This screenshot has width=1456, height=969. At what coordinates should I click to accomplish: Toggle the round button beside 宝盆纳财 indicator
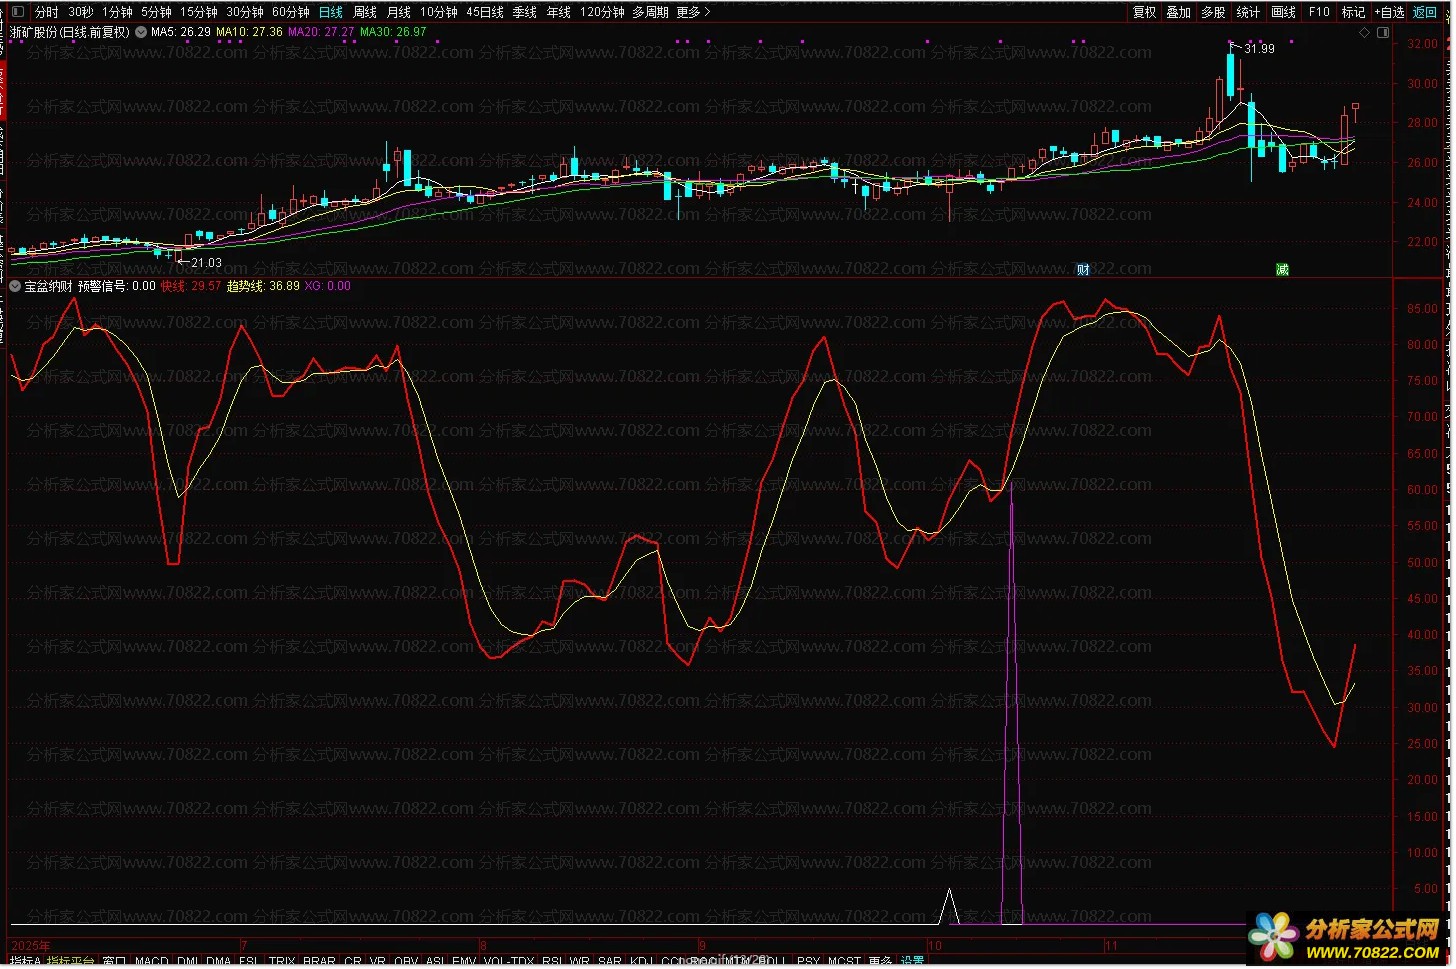coord(15,286)
